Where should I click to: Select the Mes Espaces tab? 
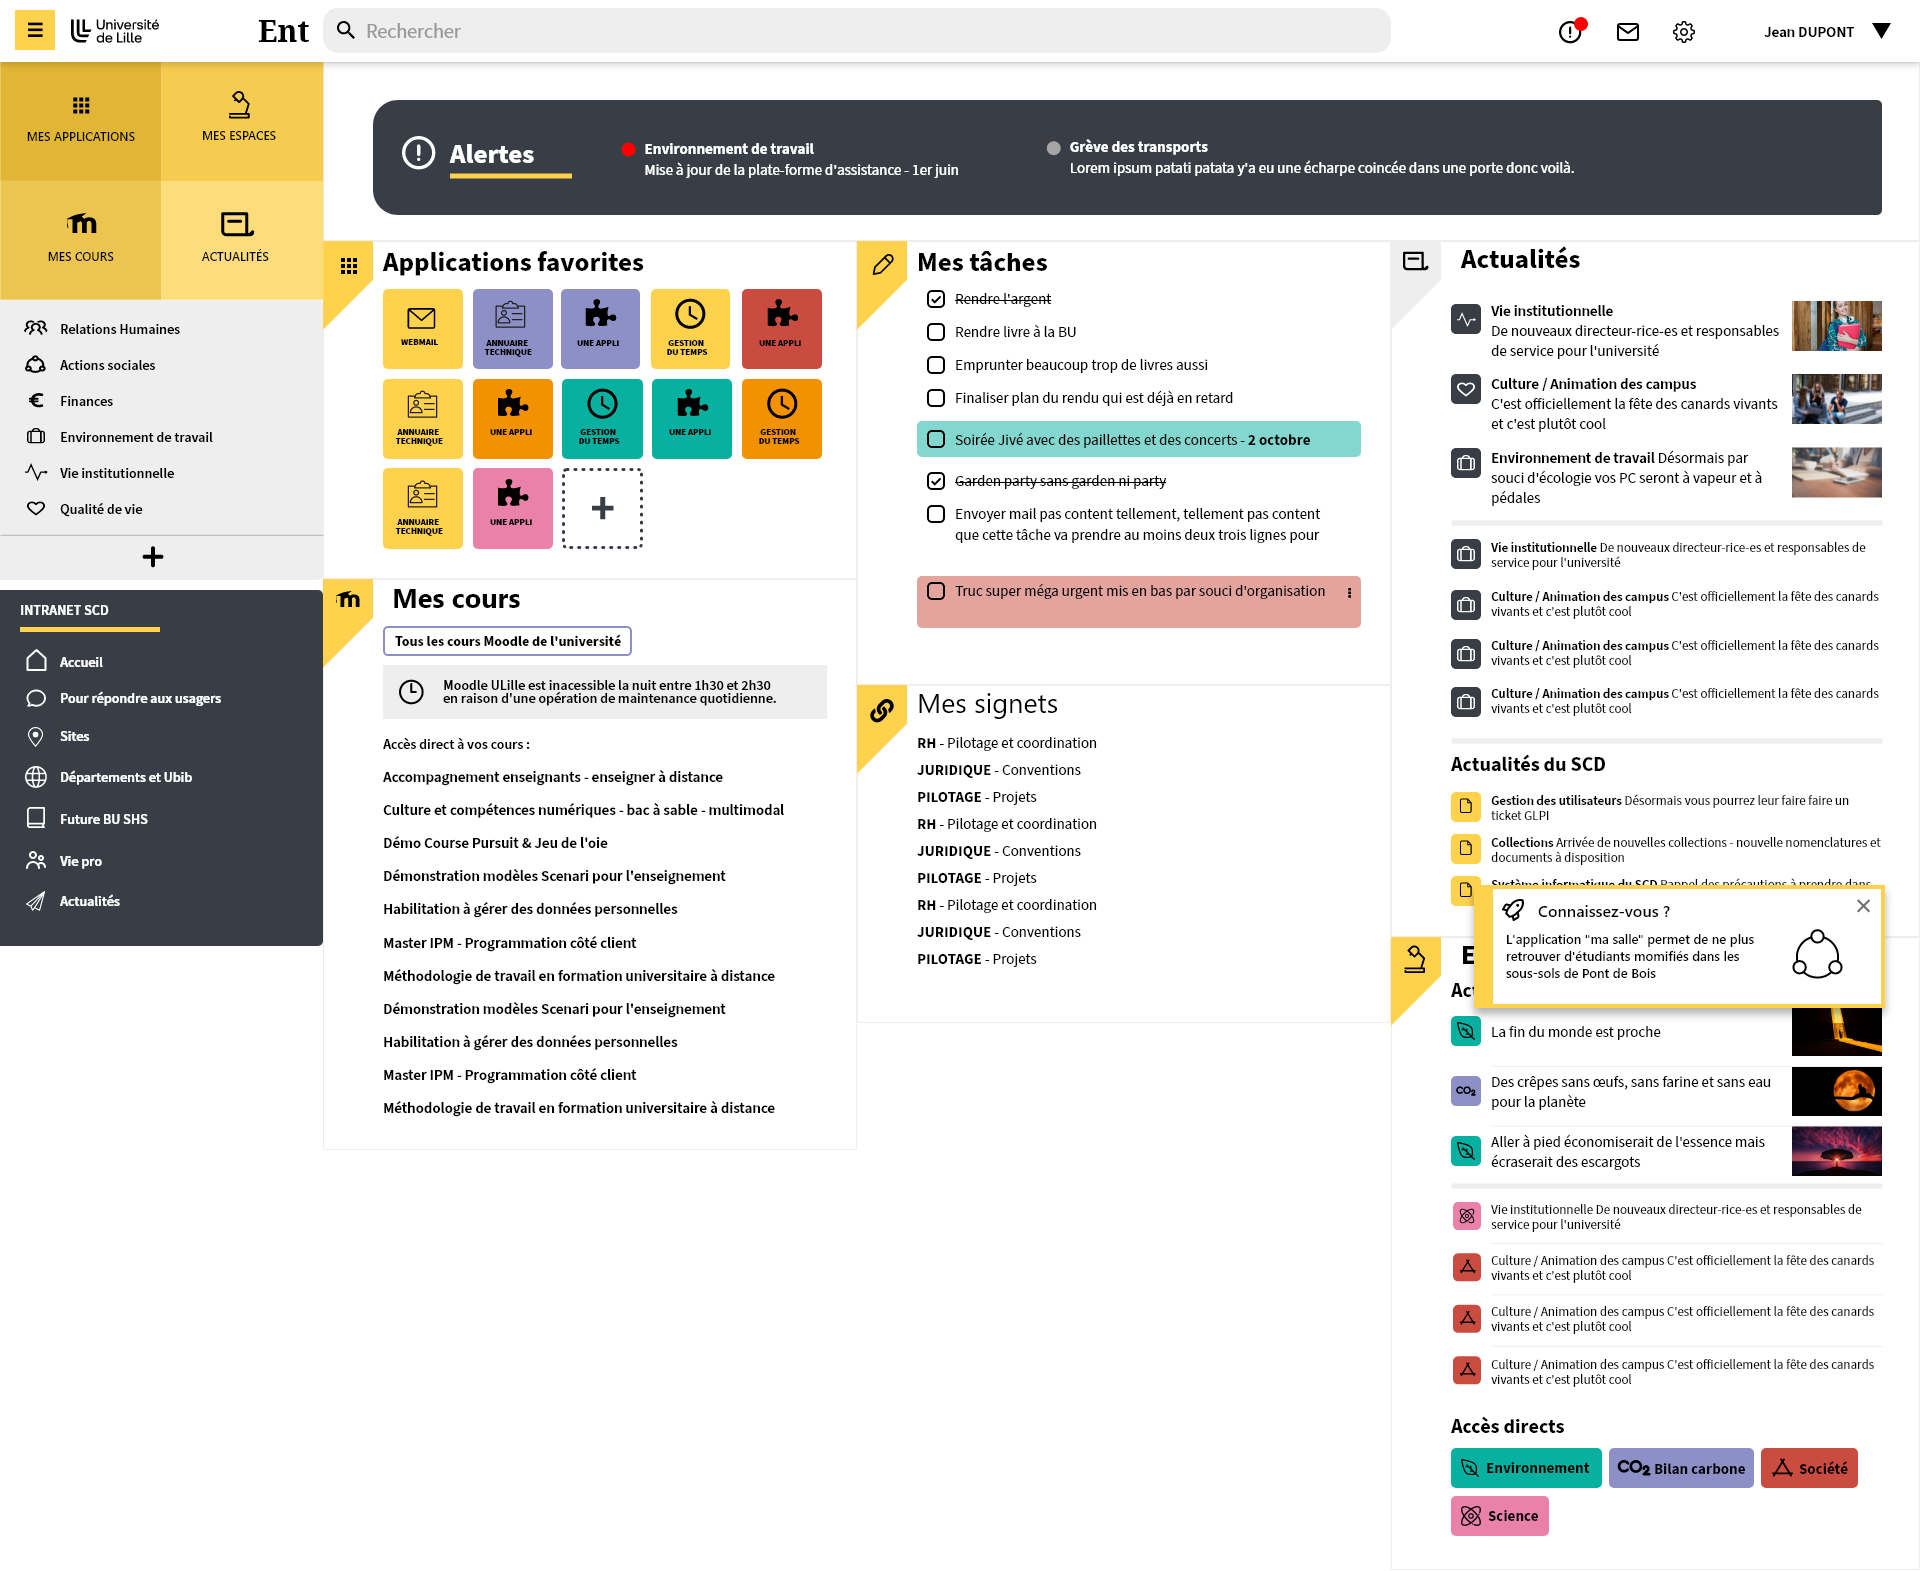point(241,121)
